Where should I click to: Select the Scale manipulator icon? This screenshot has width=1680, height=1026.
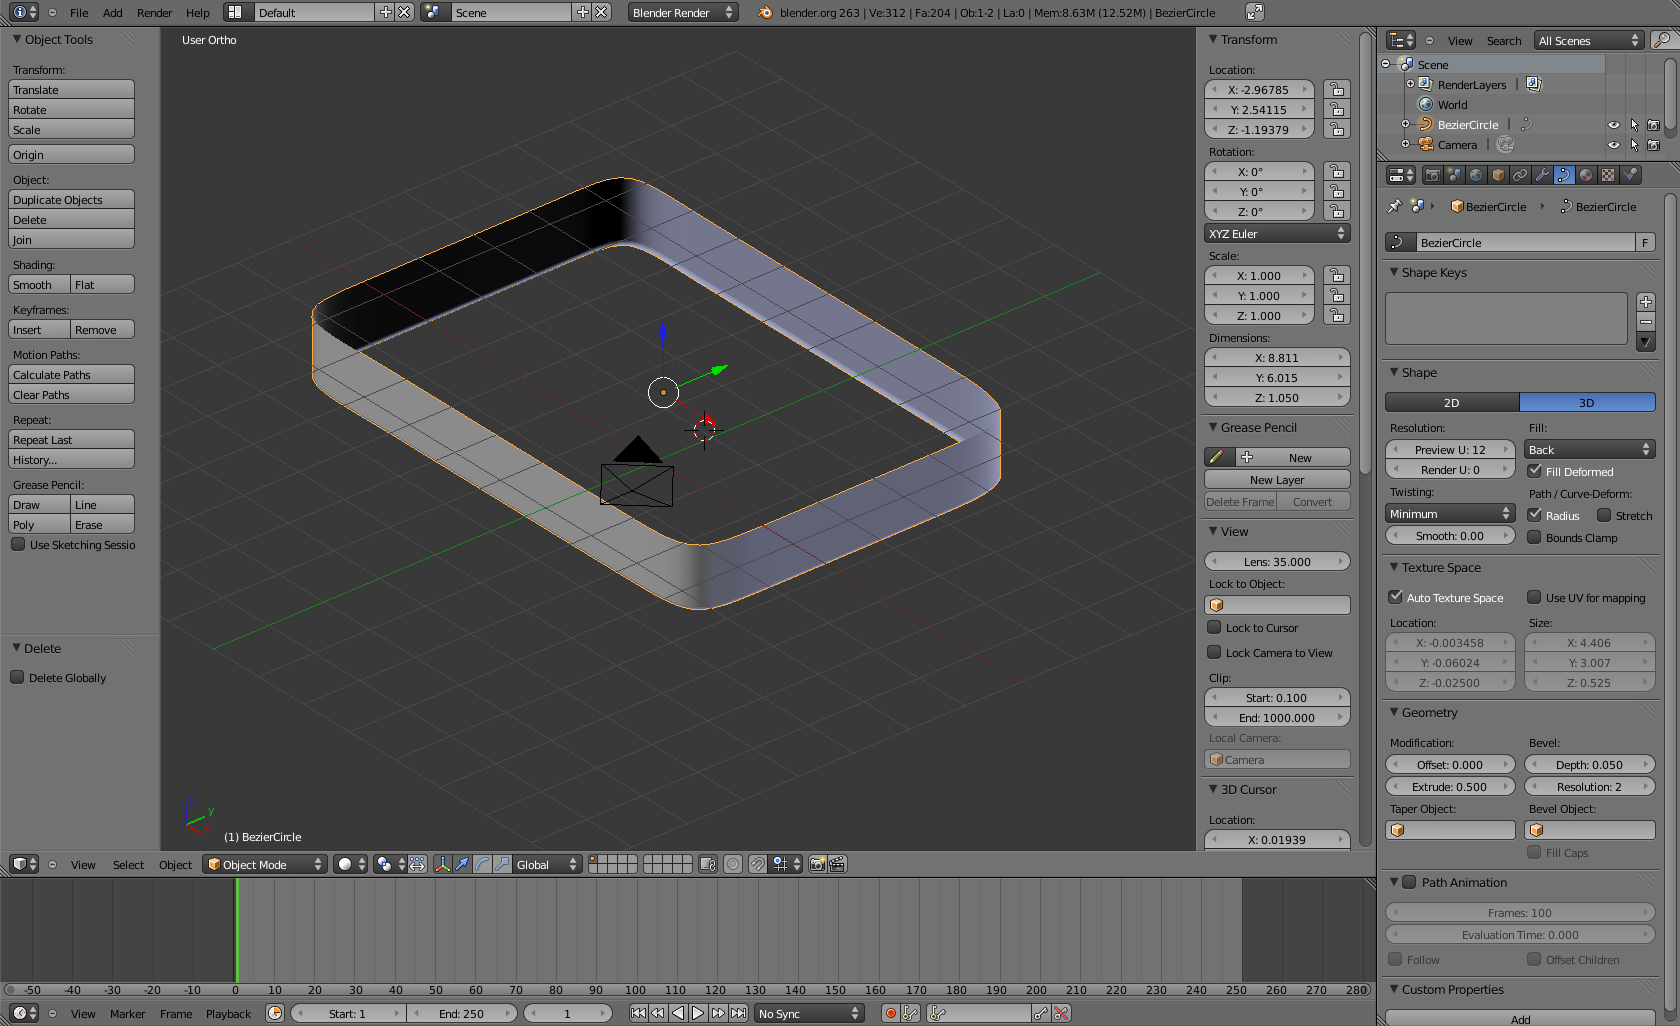click(502, 864)
